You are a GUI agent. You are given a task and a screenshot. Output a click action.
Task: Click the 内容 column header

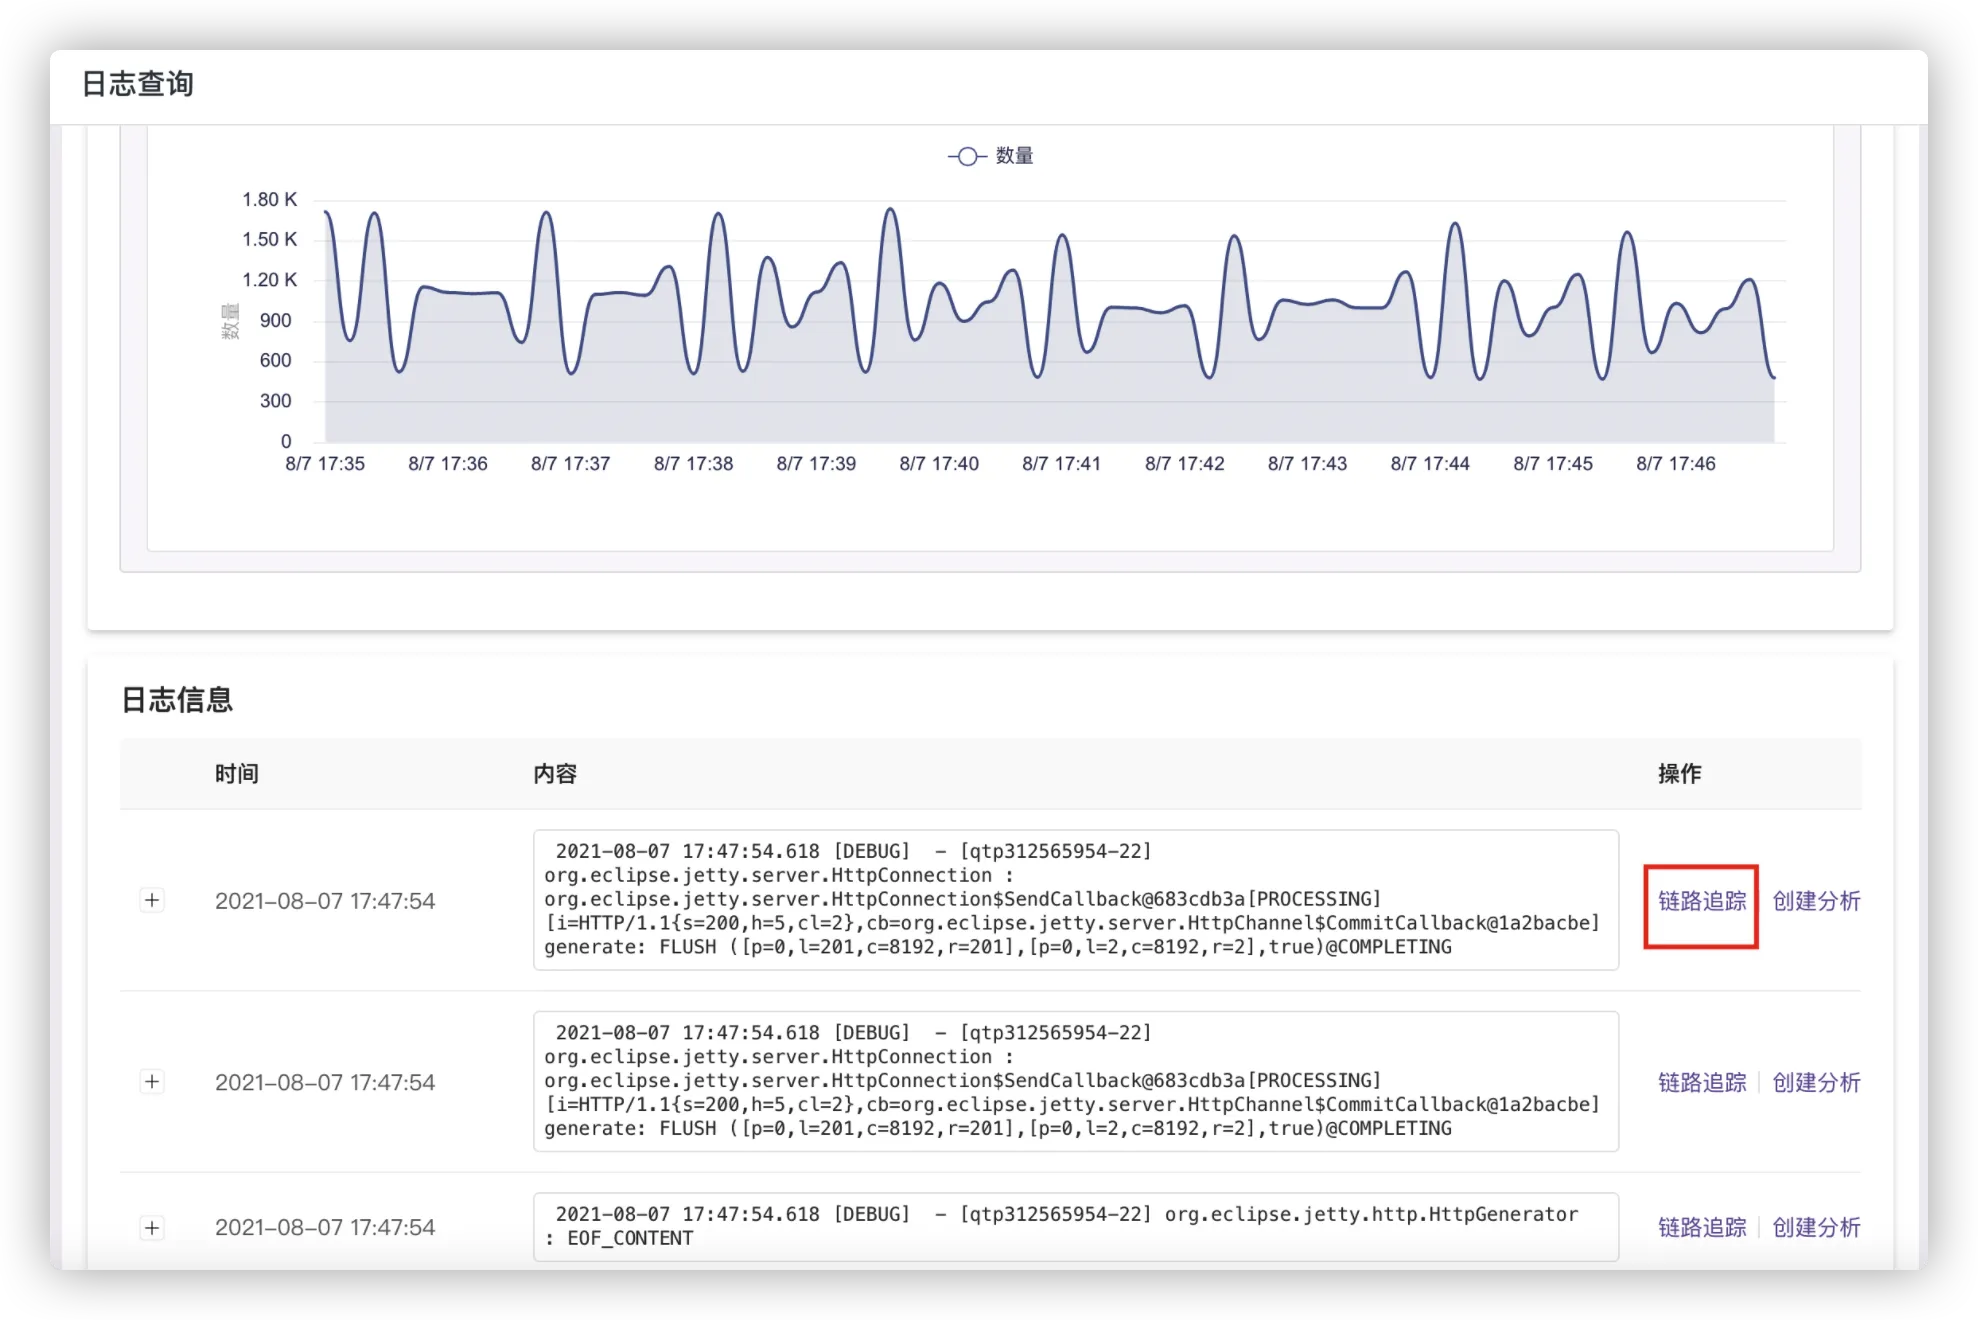[x=555, y=773]
